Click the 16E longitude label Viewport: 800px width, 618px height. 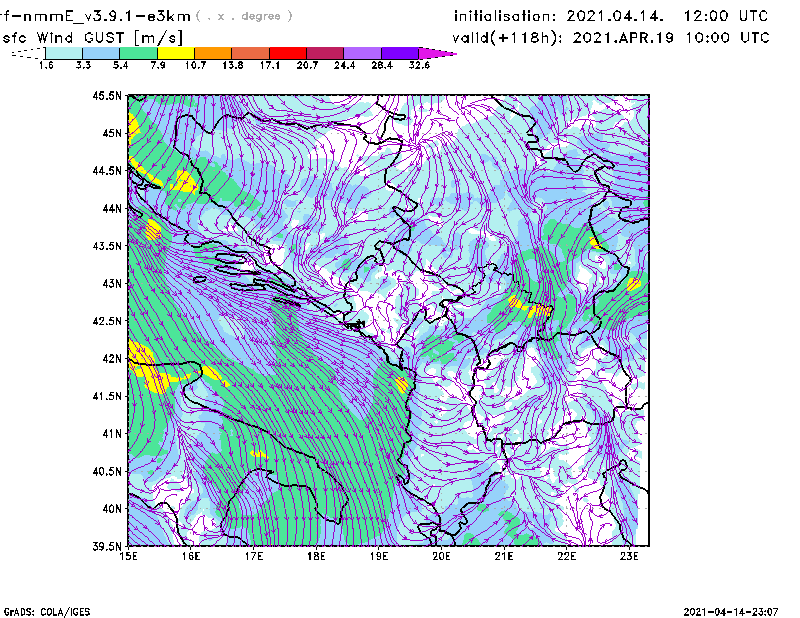191,556
